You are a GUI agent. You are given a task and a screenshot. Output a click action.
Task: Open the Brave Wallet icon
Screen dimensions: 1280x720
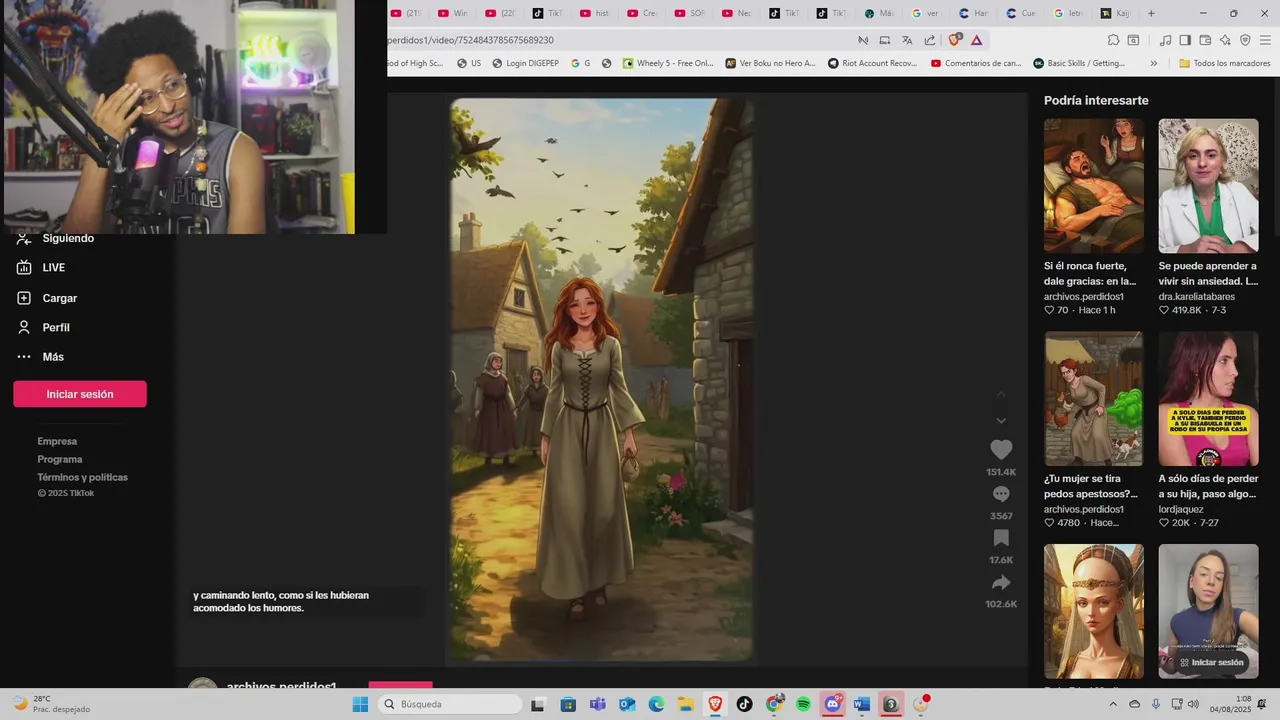click(1205, 40)
